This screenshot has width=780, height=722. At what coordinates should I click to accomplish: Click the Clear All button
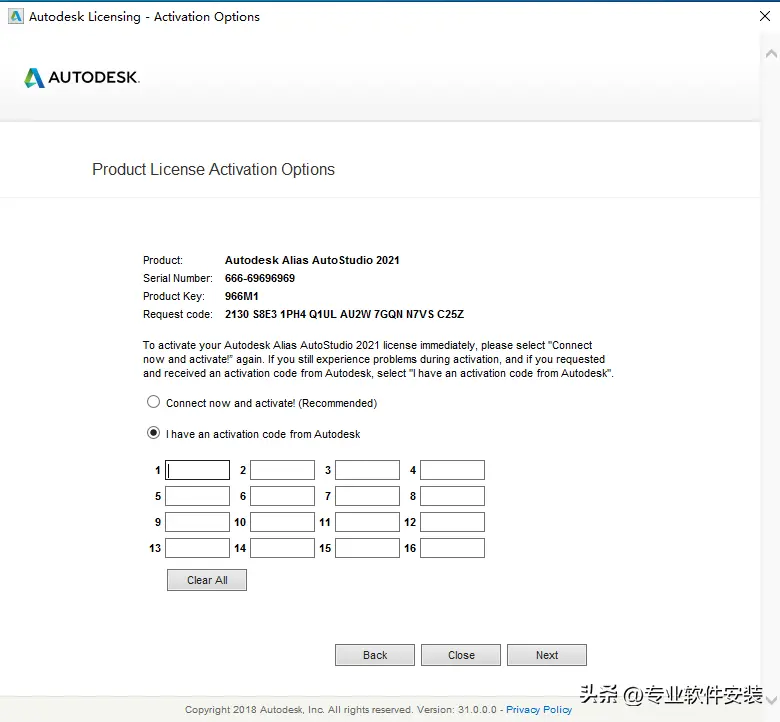pyautogui.click(x=207, y=580)
